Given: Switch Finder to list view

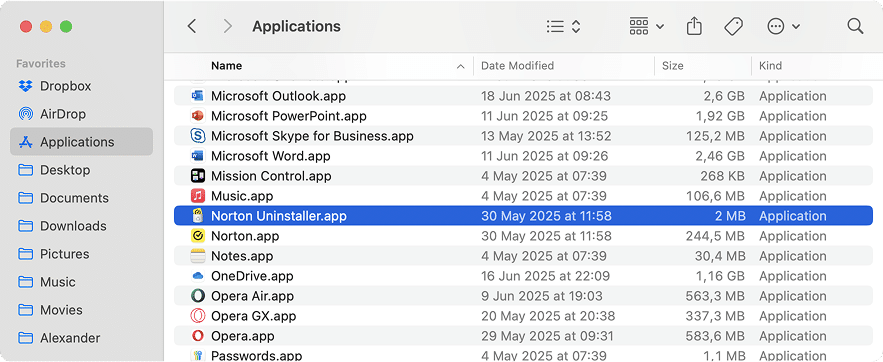Looking at the screenshot, I should tap(555, 26).
